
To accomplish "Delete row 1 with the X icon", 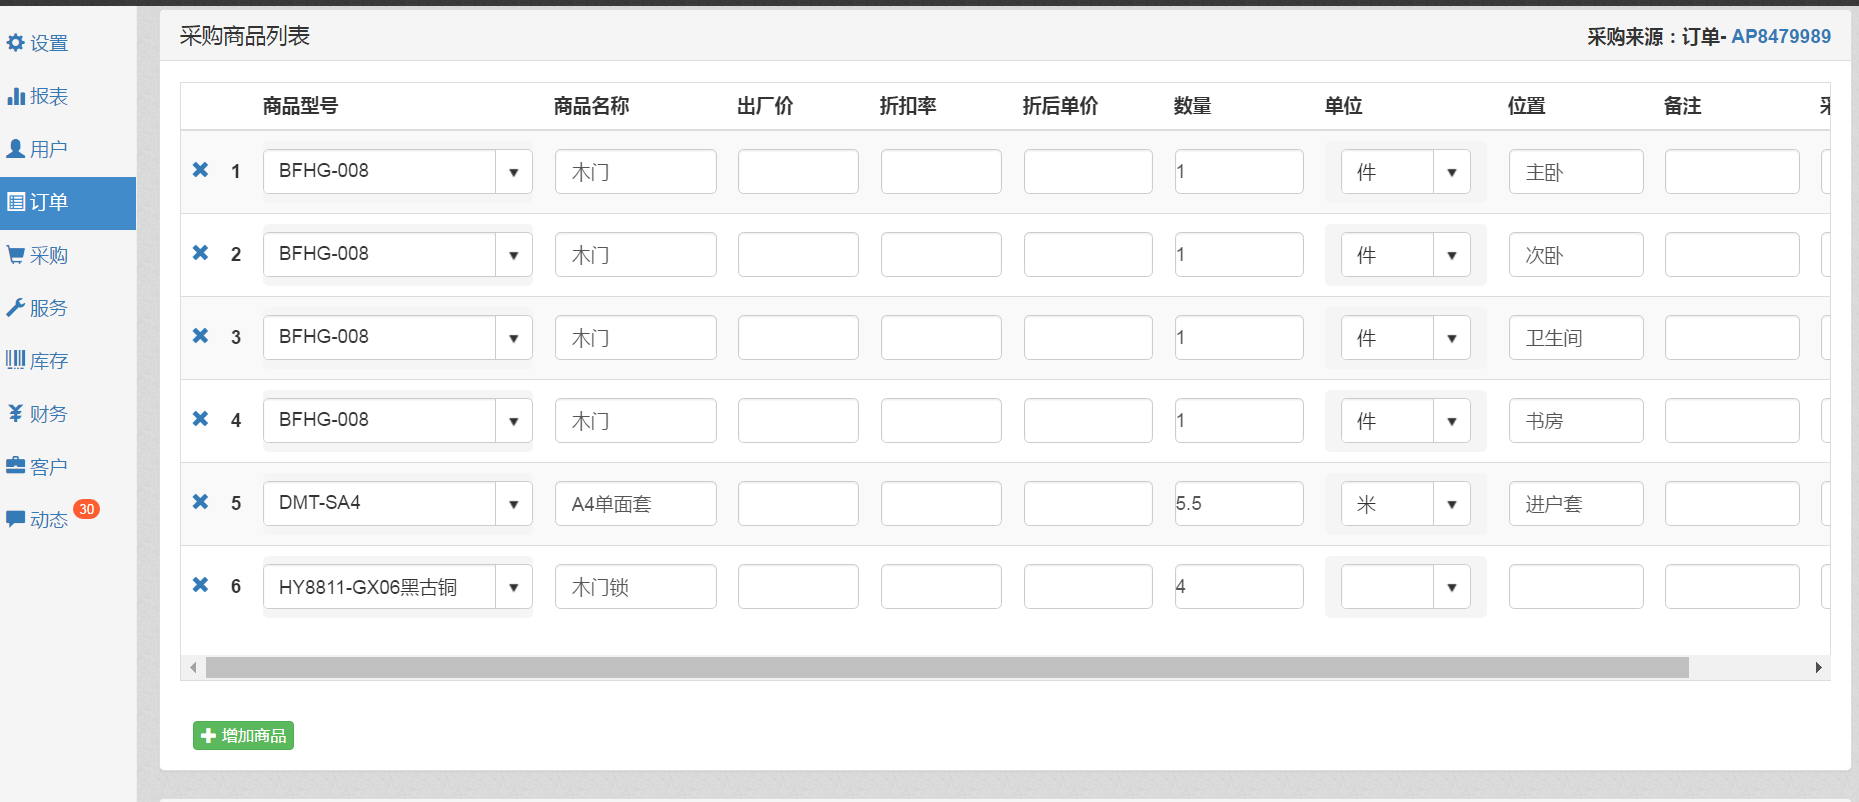I will pos(201,170).
